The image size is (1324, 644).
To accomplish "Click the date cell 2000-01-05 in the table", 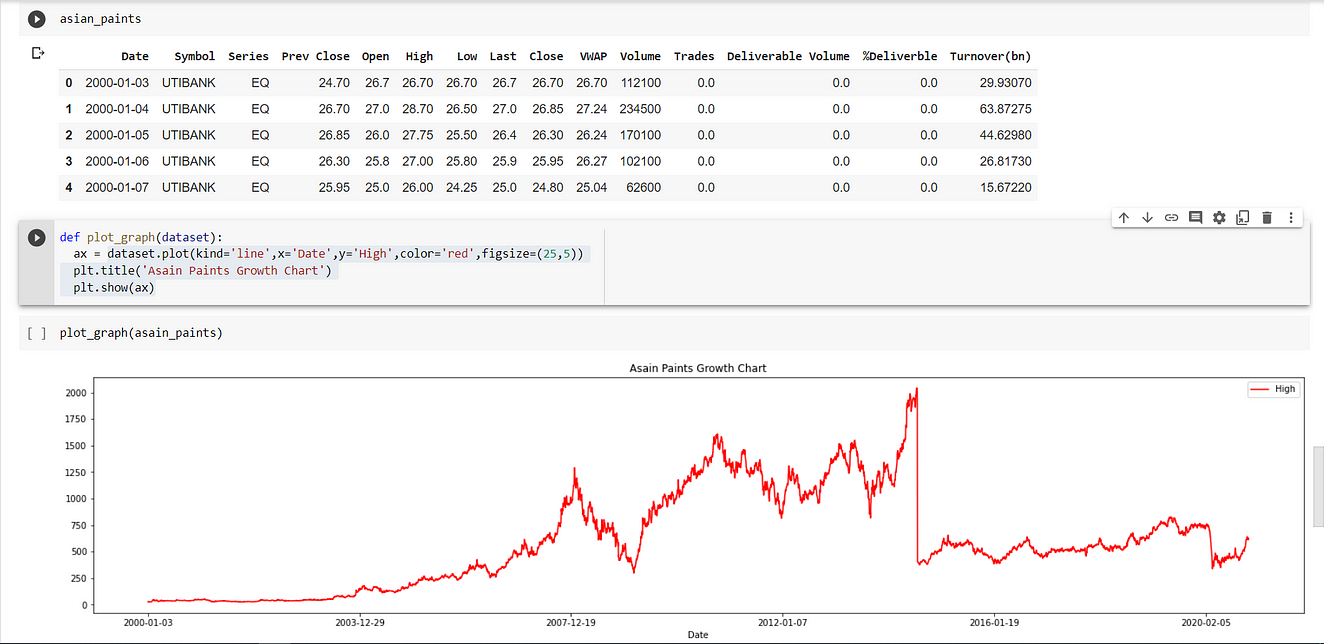I will click(x=117, y=135).
